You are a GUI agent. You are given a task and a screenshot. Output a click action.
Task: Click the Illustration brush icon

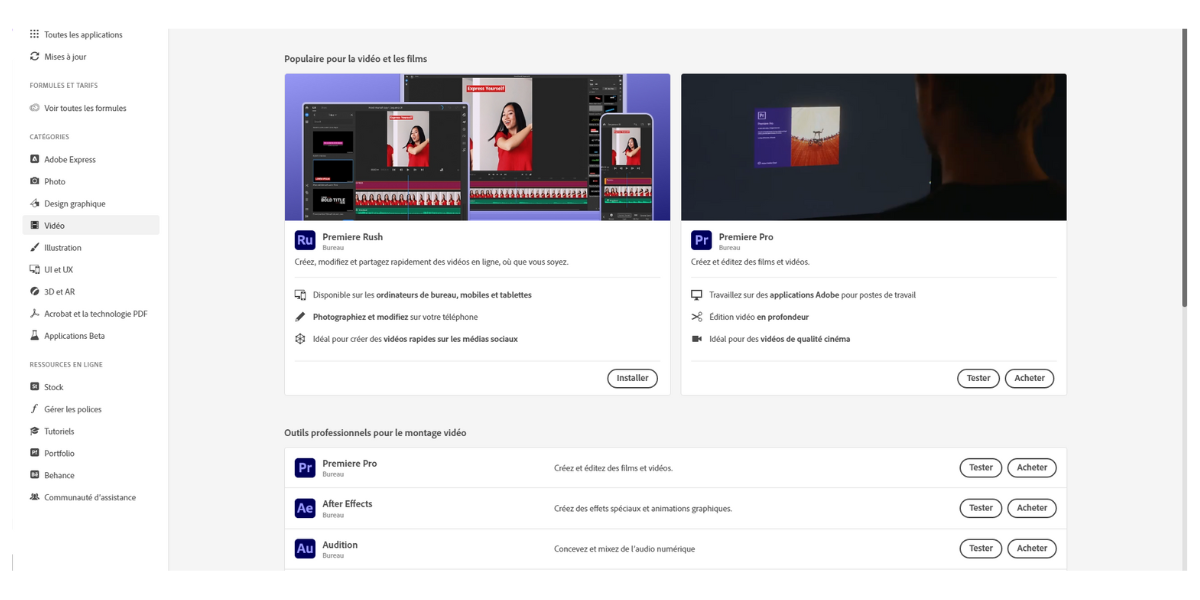(x=35, y=247)
